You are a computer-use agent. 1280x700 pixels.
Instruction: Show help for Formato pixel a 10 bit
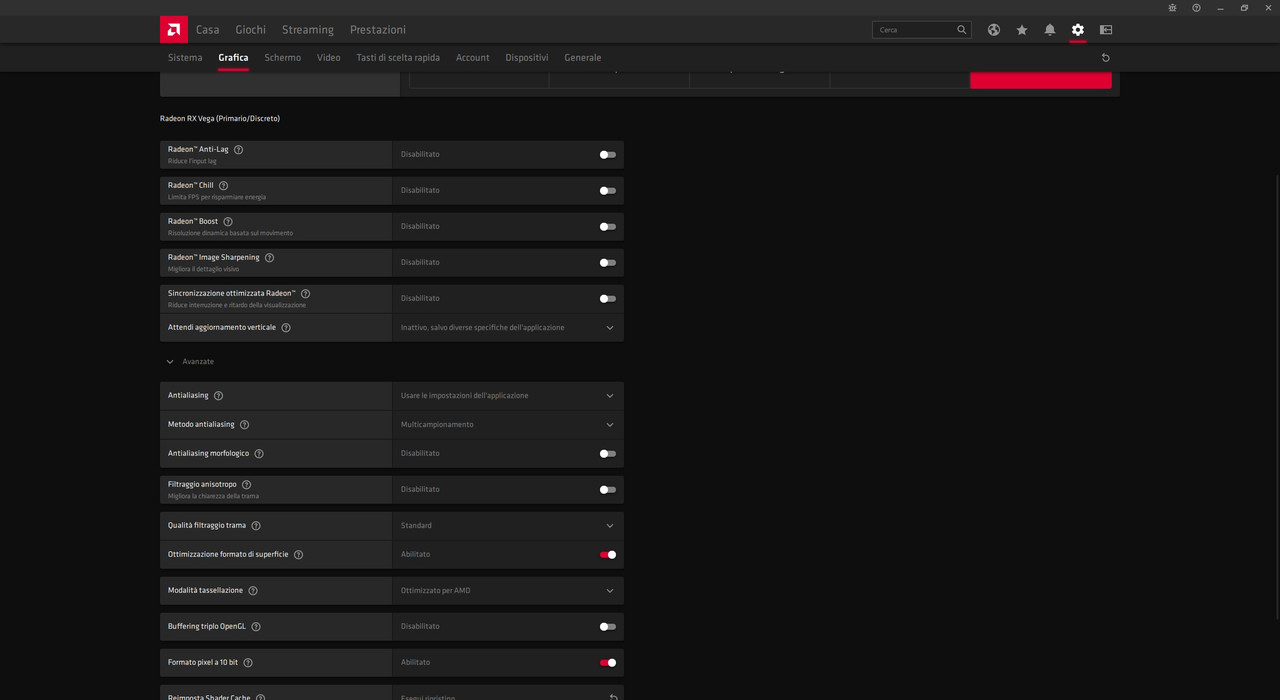248,663
